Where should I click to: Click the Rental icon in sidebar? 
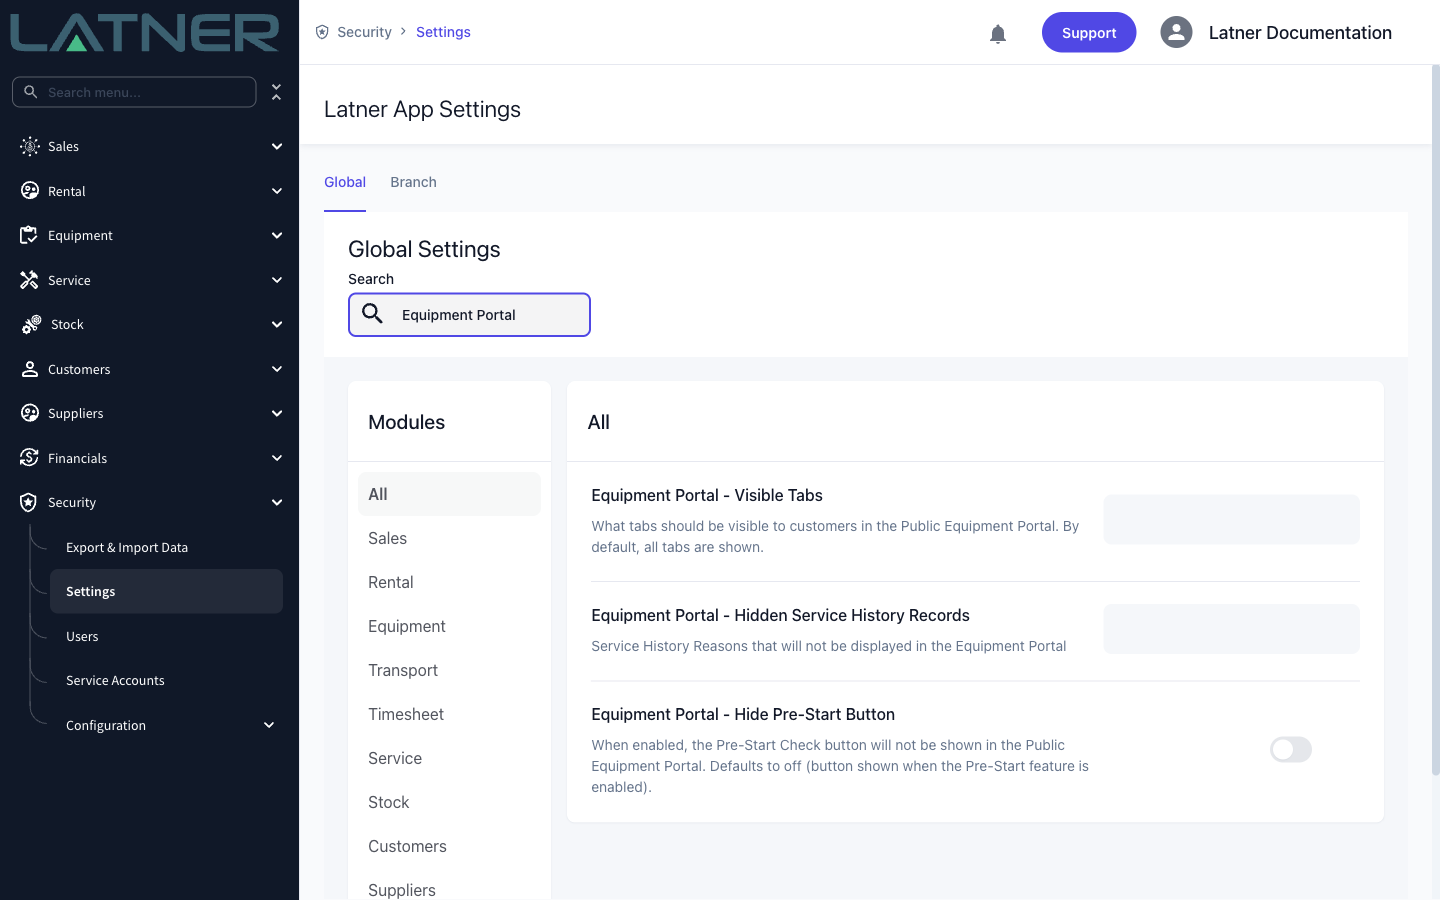(x=30, y=191)
